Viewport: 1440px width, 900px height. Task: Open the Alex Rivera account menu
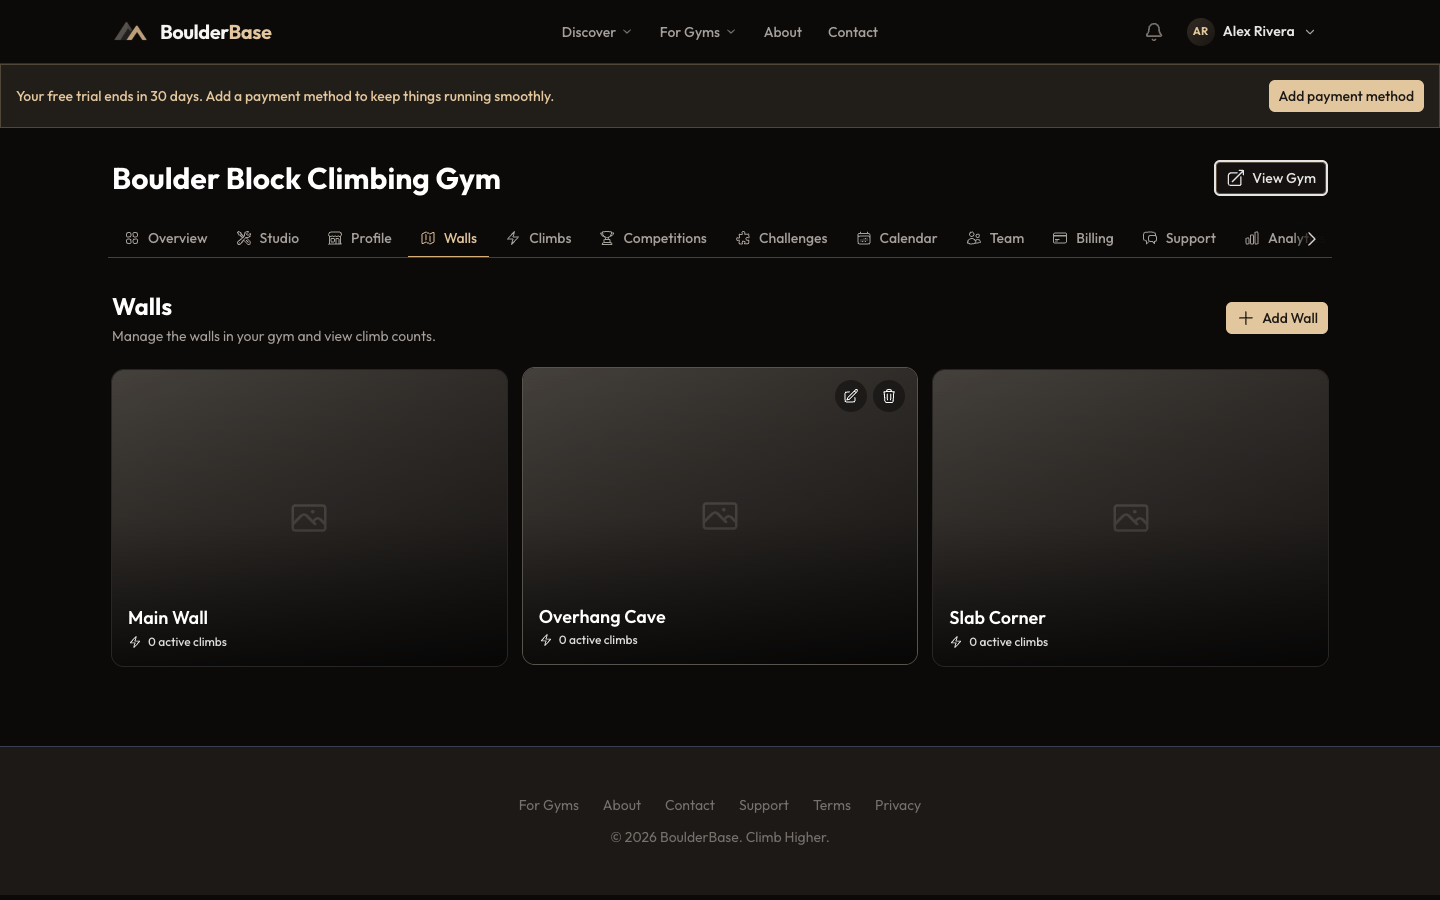[x=1252, y=32]
